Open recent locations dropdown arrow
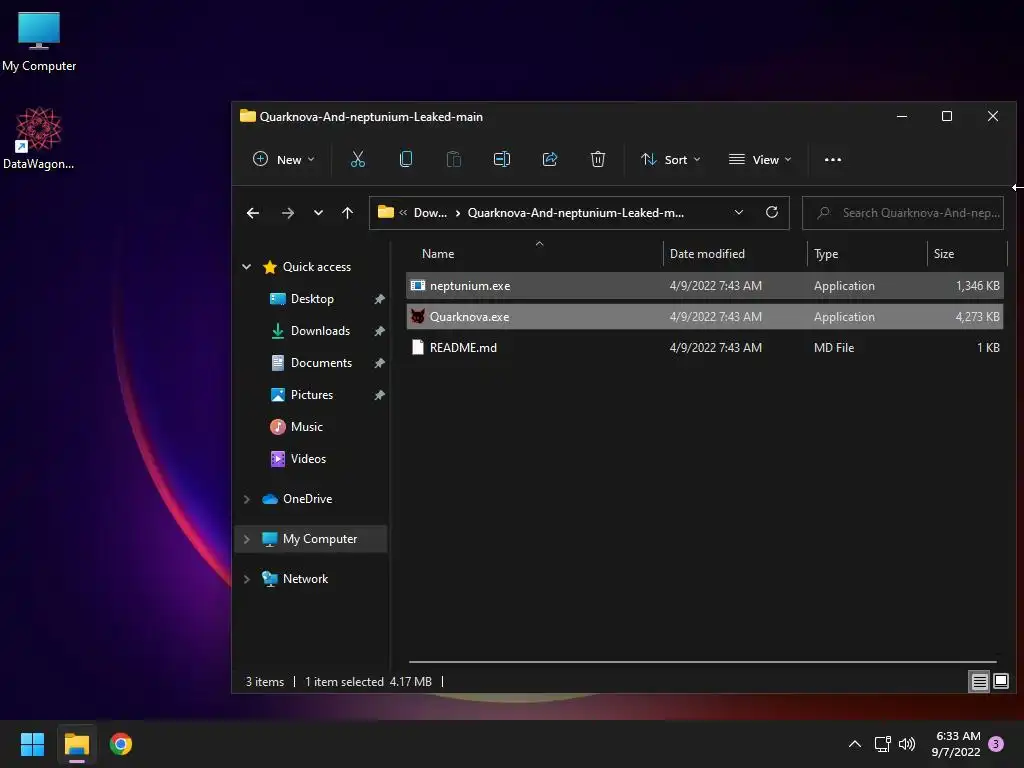This screenshot has width=1024, height=768. point(318,213)
